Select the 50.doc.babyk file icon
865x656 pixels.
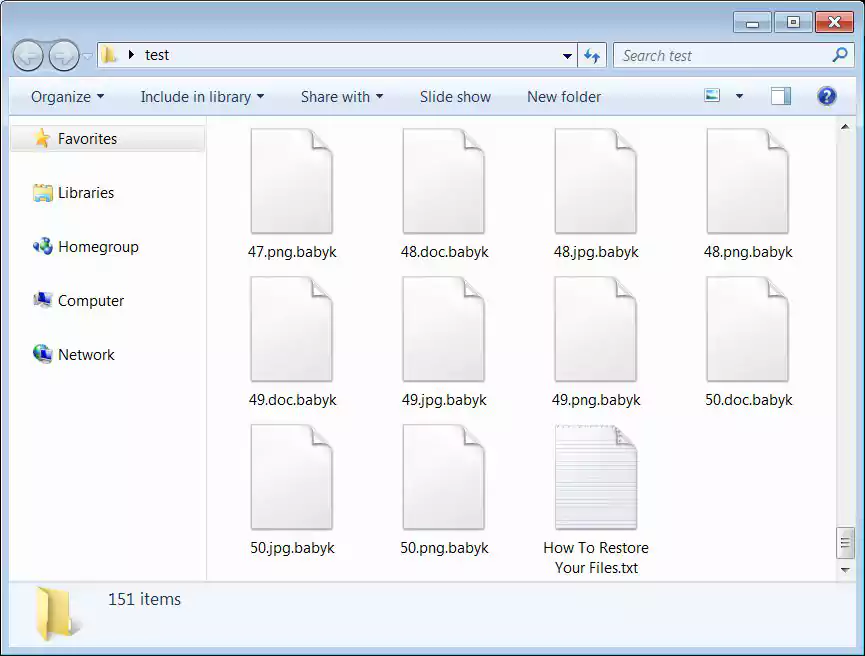[747, 329]
